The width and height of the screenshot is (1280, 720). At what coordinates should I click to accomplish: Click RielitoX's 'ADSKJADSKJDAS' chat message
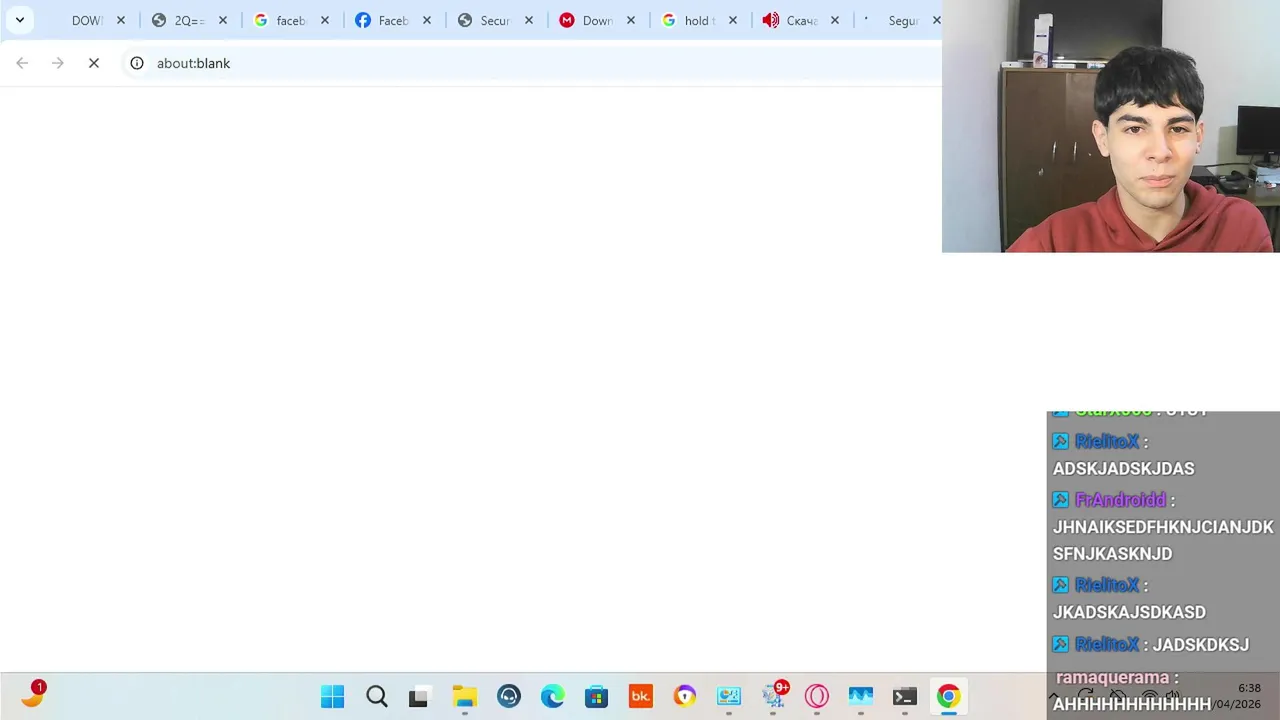point(1123,468)
